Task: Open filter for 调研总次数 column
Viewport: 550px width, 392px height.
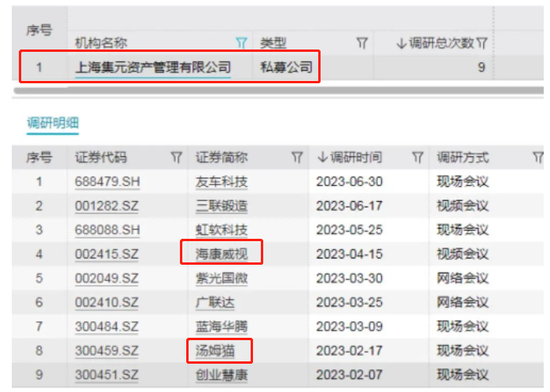Action: click(482, 43)
